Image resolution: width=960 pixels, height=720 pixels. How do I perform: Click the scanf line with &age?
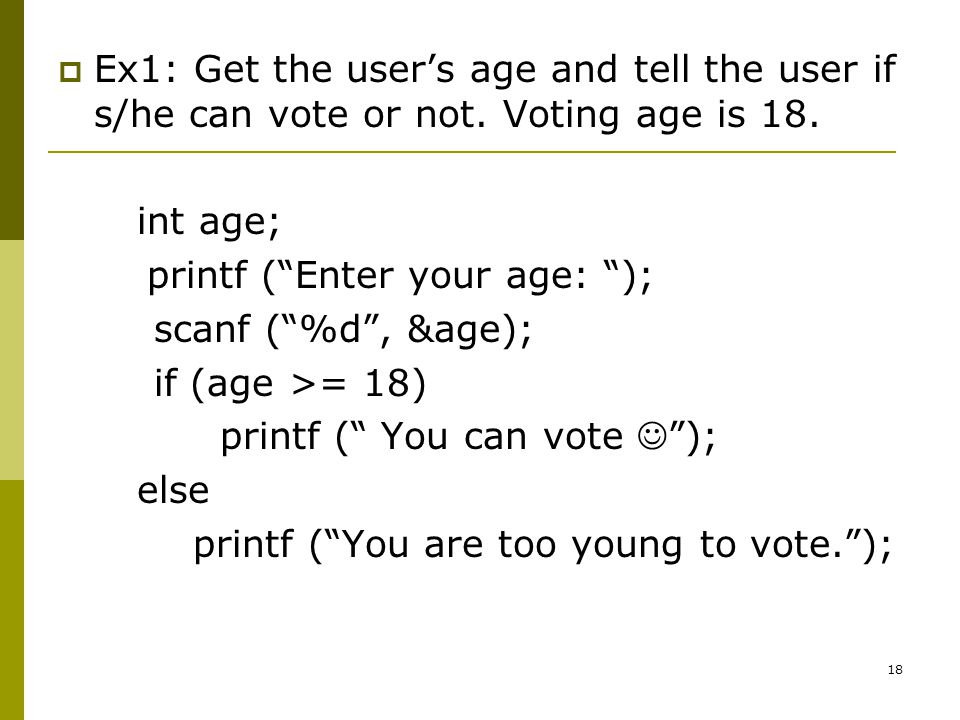pos(343,330)
